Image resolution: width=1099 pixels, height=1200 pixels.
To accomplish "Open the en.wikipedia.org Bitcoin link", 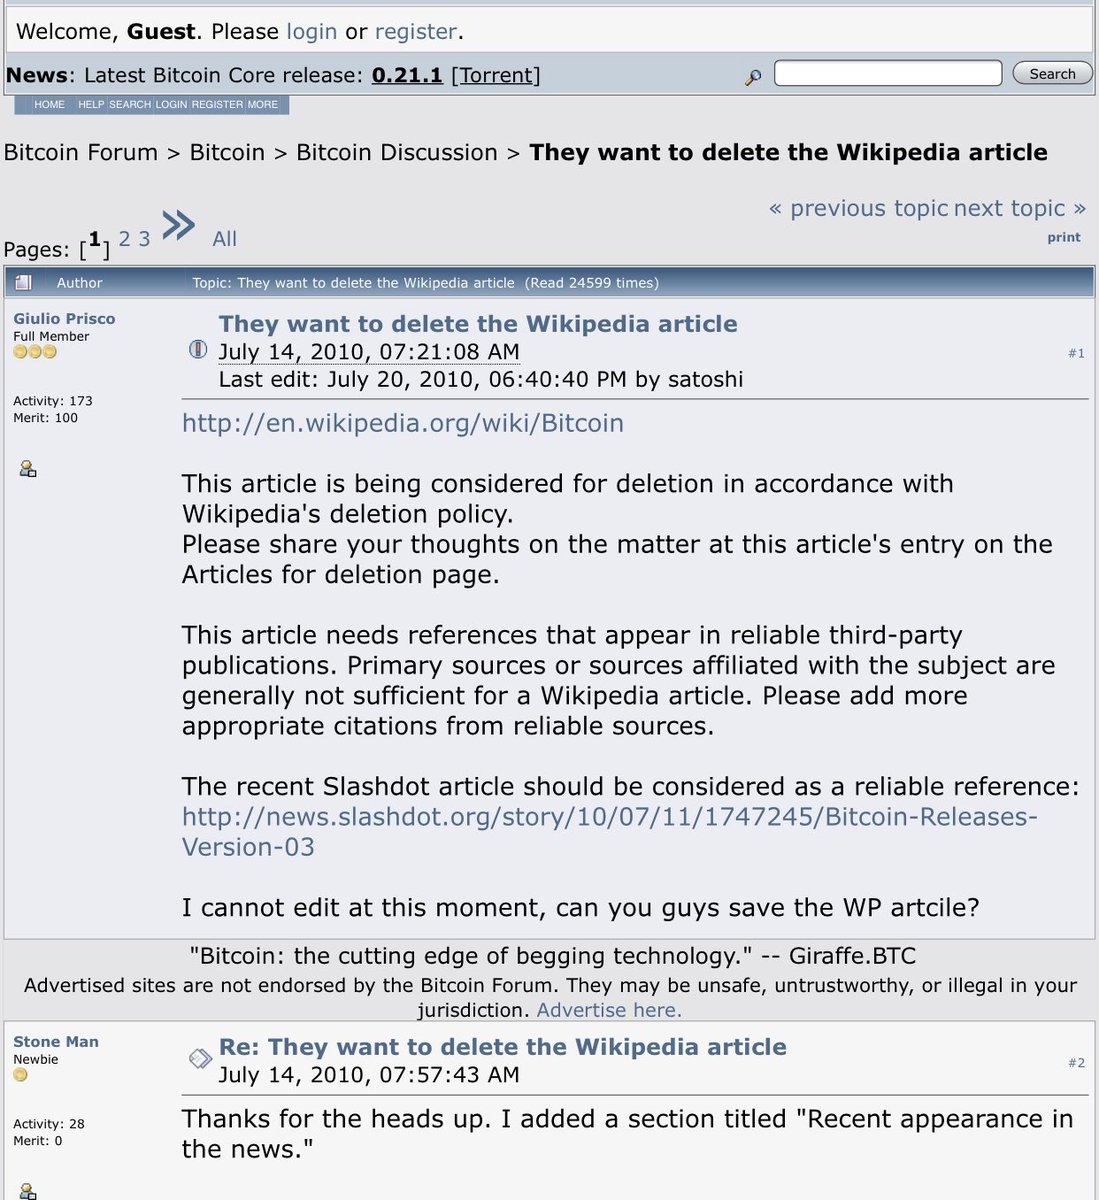I will click(403, 423).
